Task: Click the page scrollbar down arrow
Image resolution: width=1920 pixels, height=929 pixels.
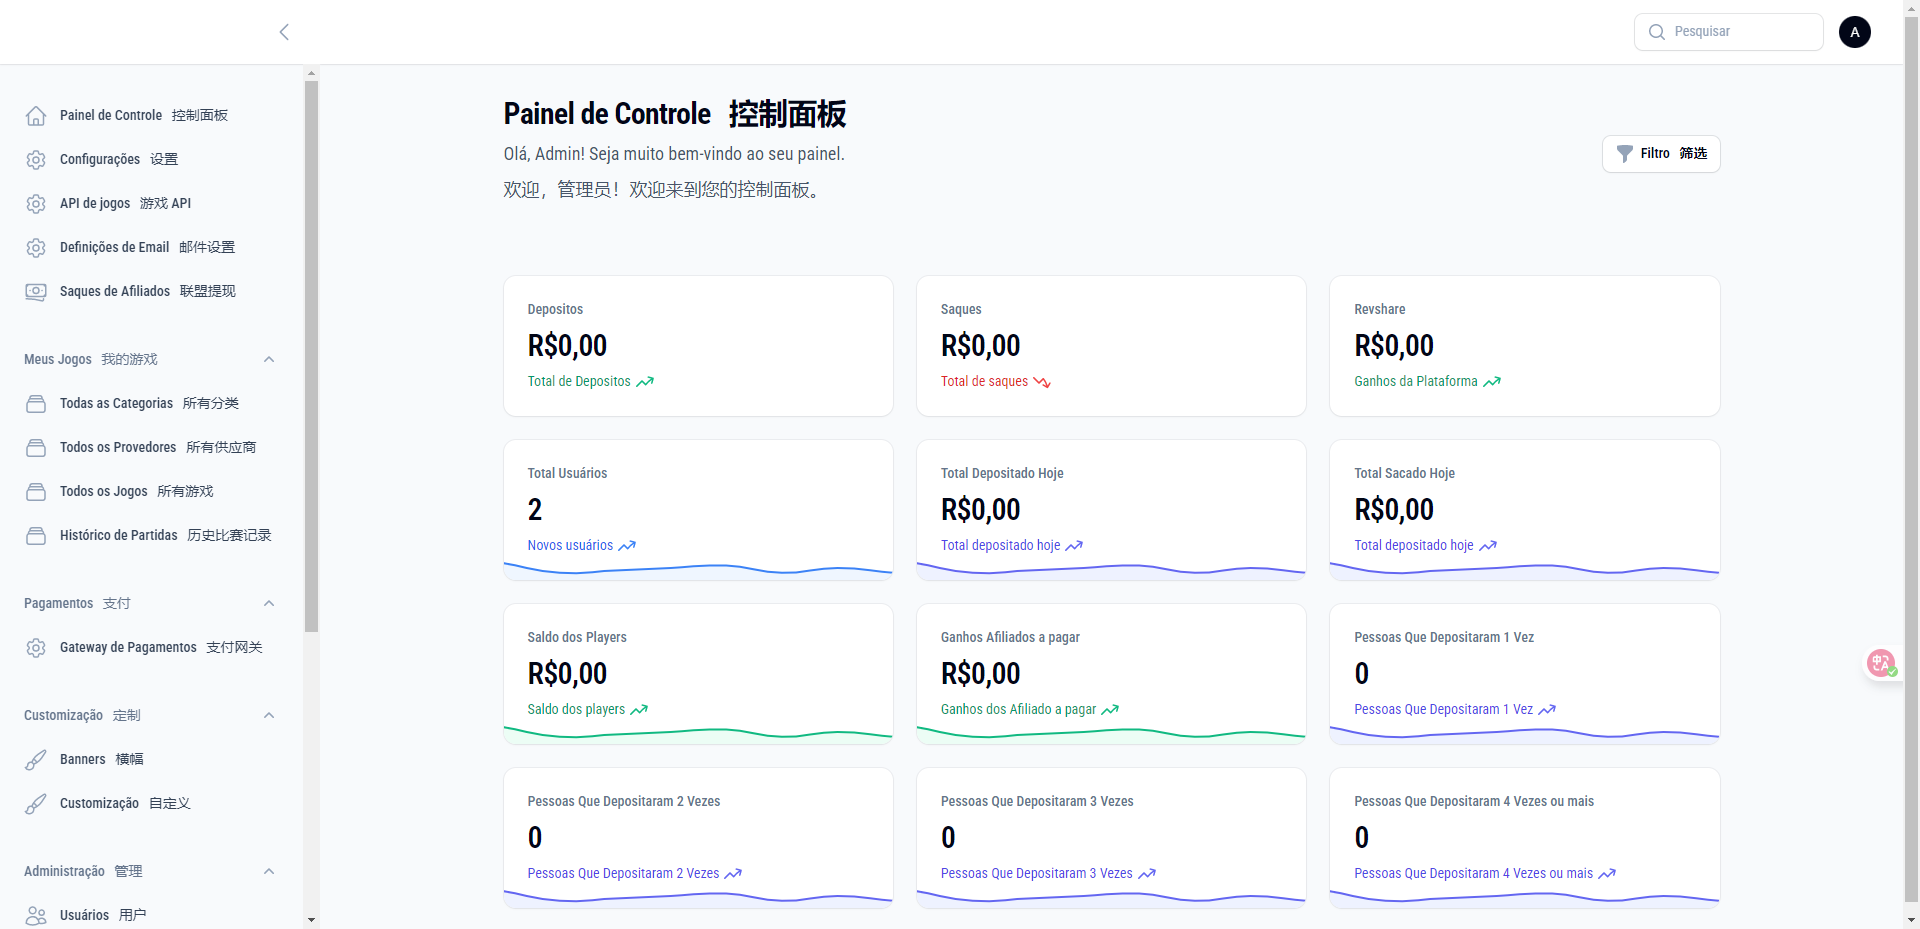Action: [x=1912, y=920]
